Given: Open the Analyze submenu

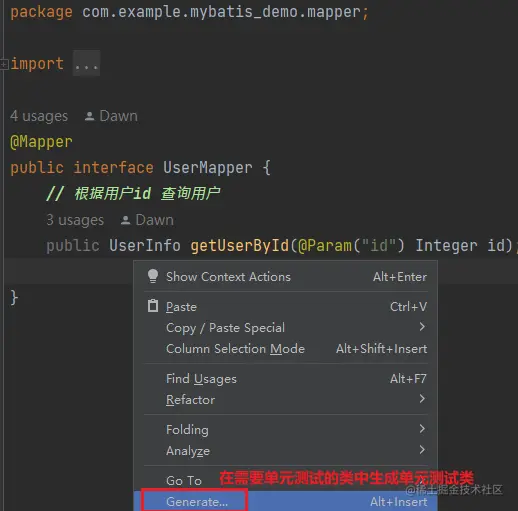Looking at the screenshot, I should tap(286, 451).
